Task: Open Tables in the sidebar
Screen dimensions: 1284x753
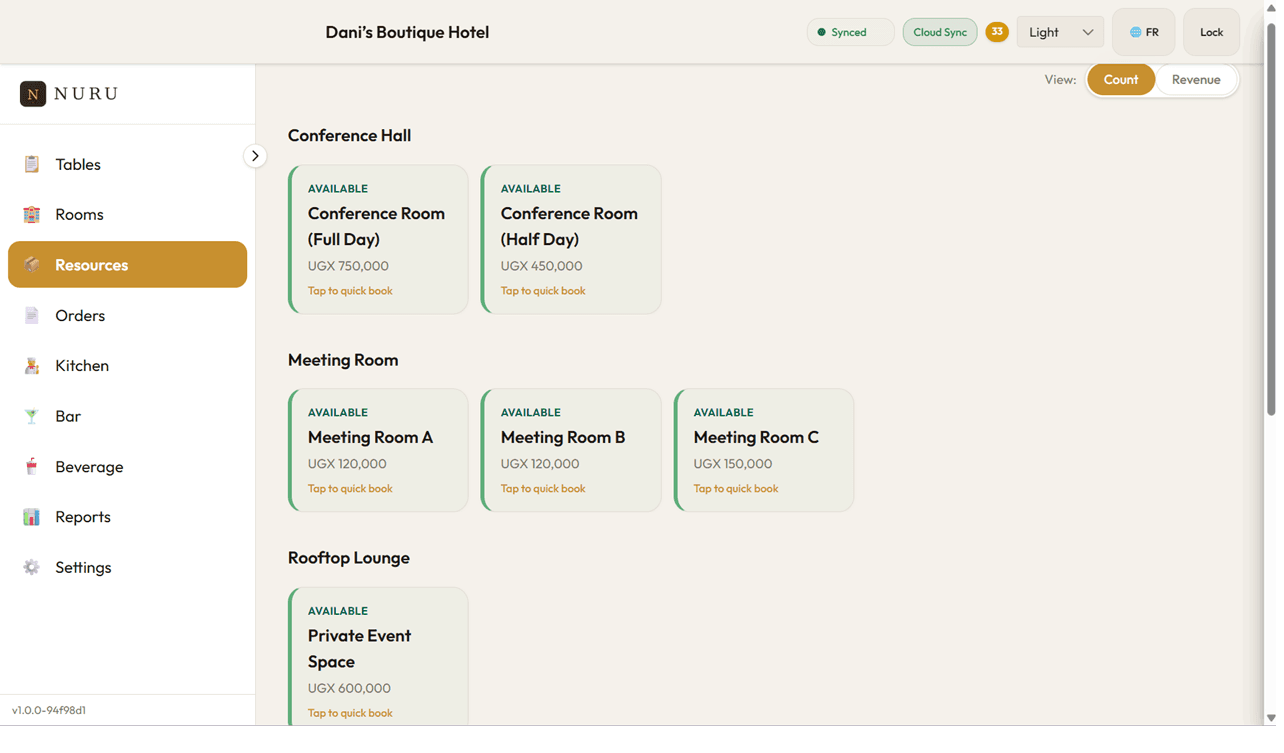Action: [x=127, y=164]
